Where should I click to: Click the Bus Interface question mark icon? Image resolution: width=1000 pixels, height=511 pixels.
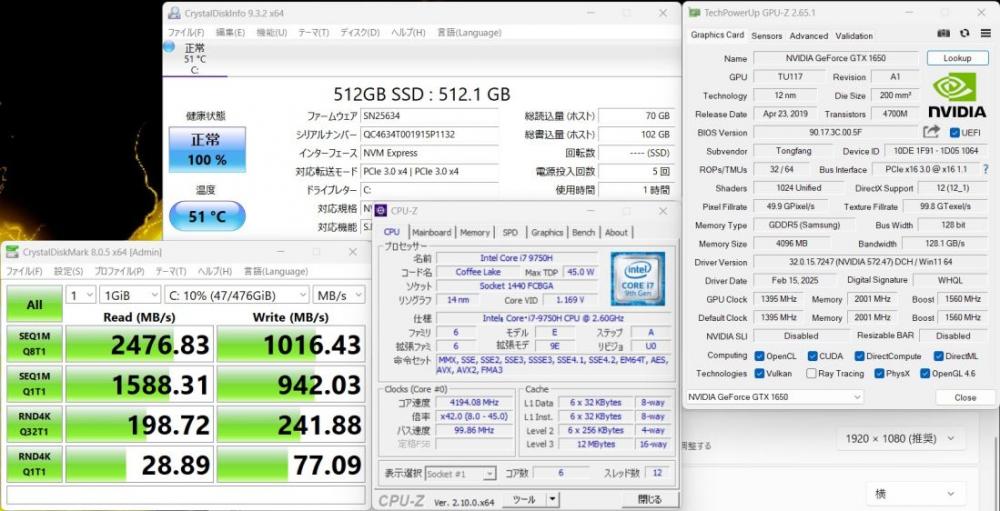pos(987,170)
